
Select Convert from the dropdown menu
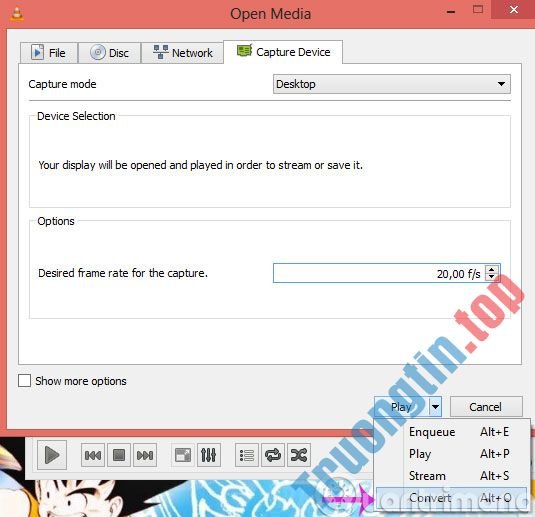[451, 498]
